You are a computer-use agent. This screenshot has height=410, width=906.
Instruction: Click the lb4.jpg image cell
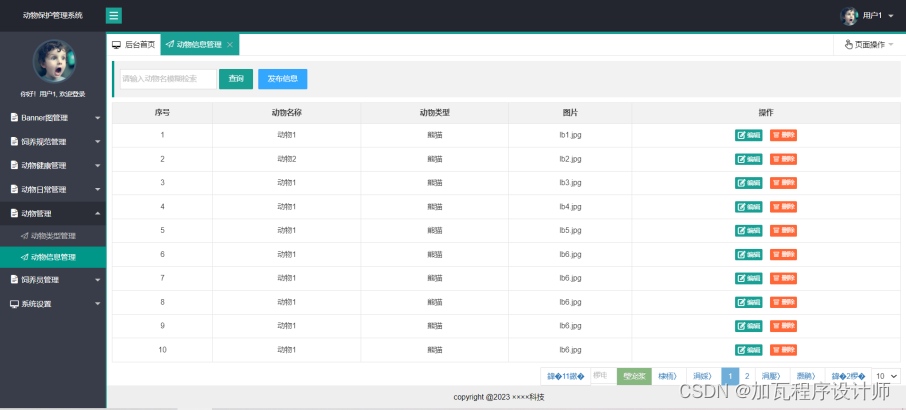pos(570,207)
